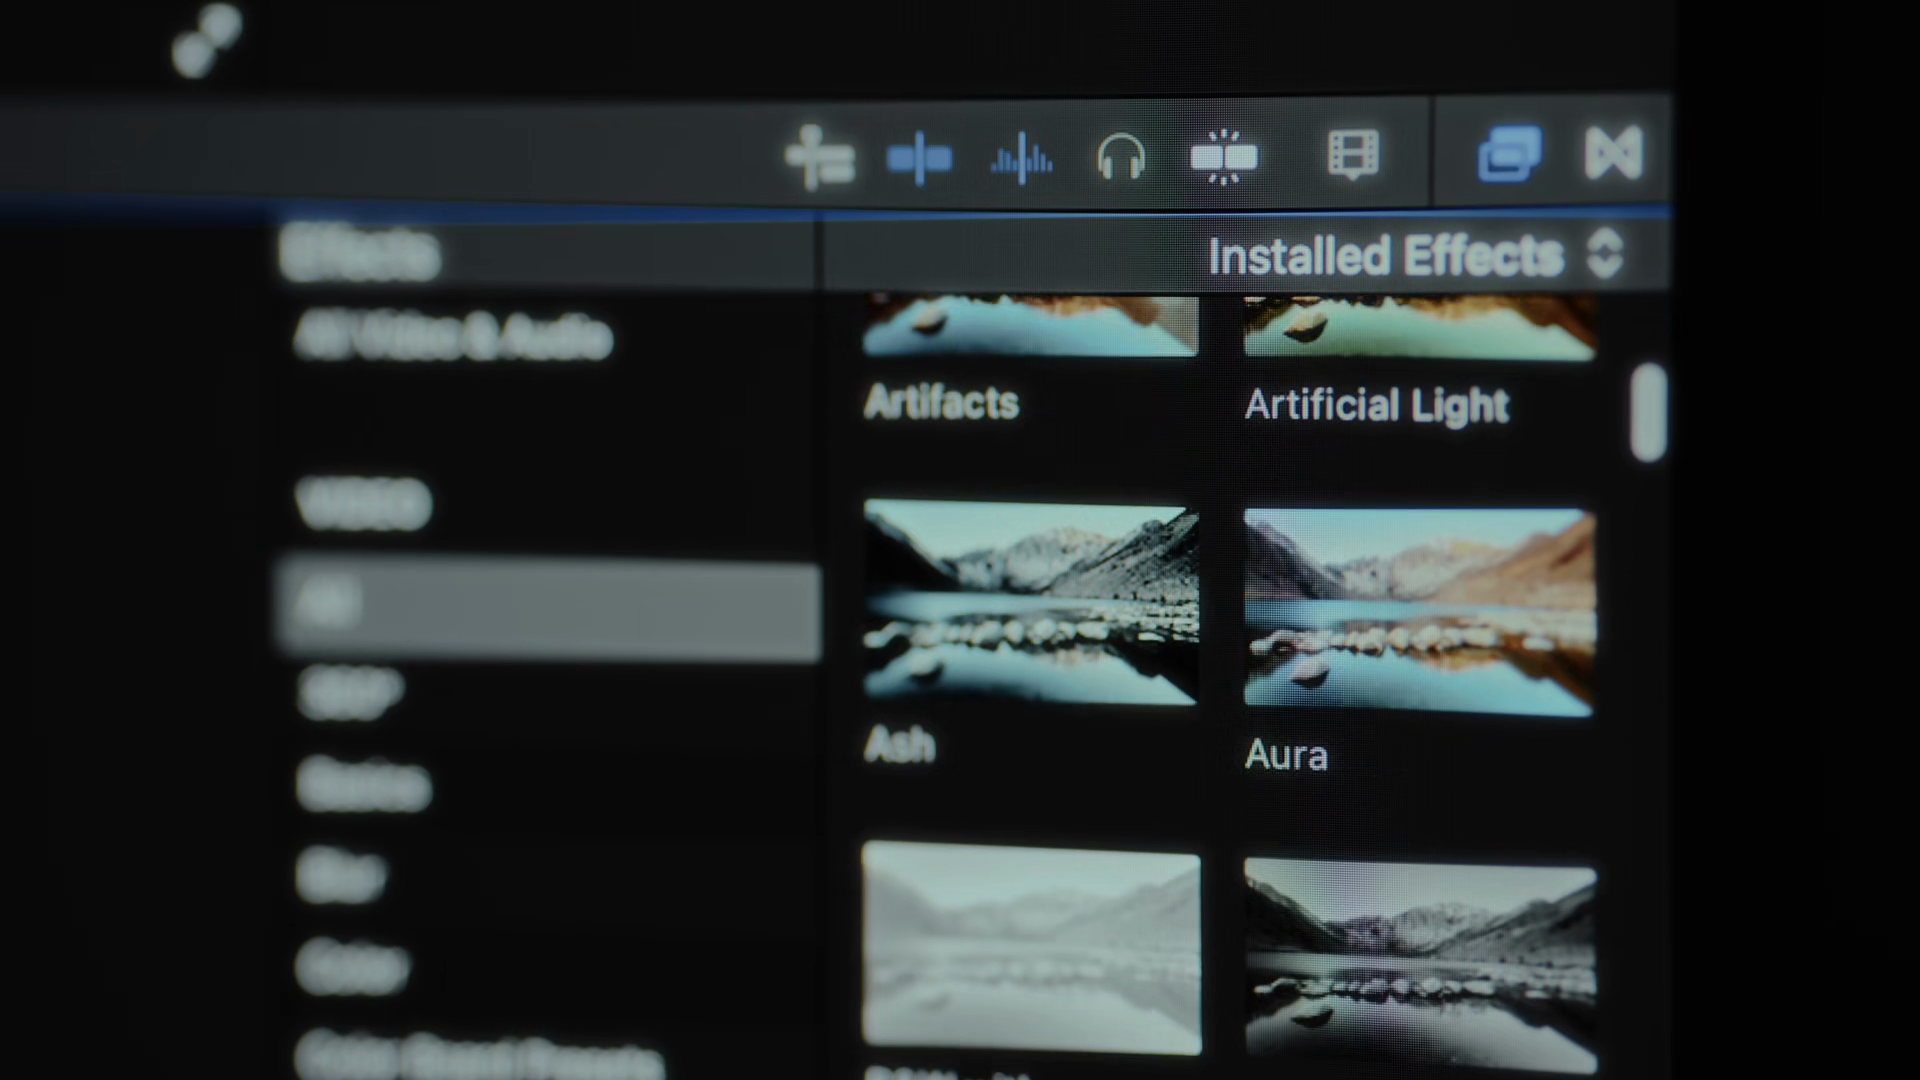The width and height of the screenshot is (1920, 1080).
Task: Click the effects browser vertical scrollbar
Action: pyautogui.click(x=1647, y=412)
